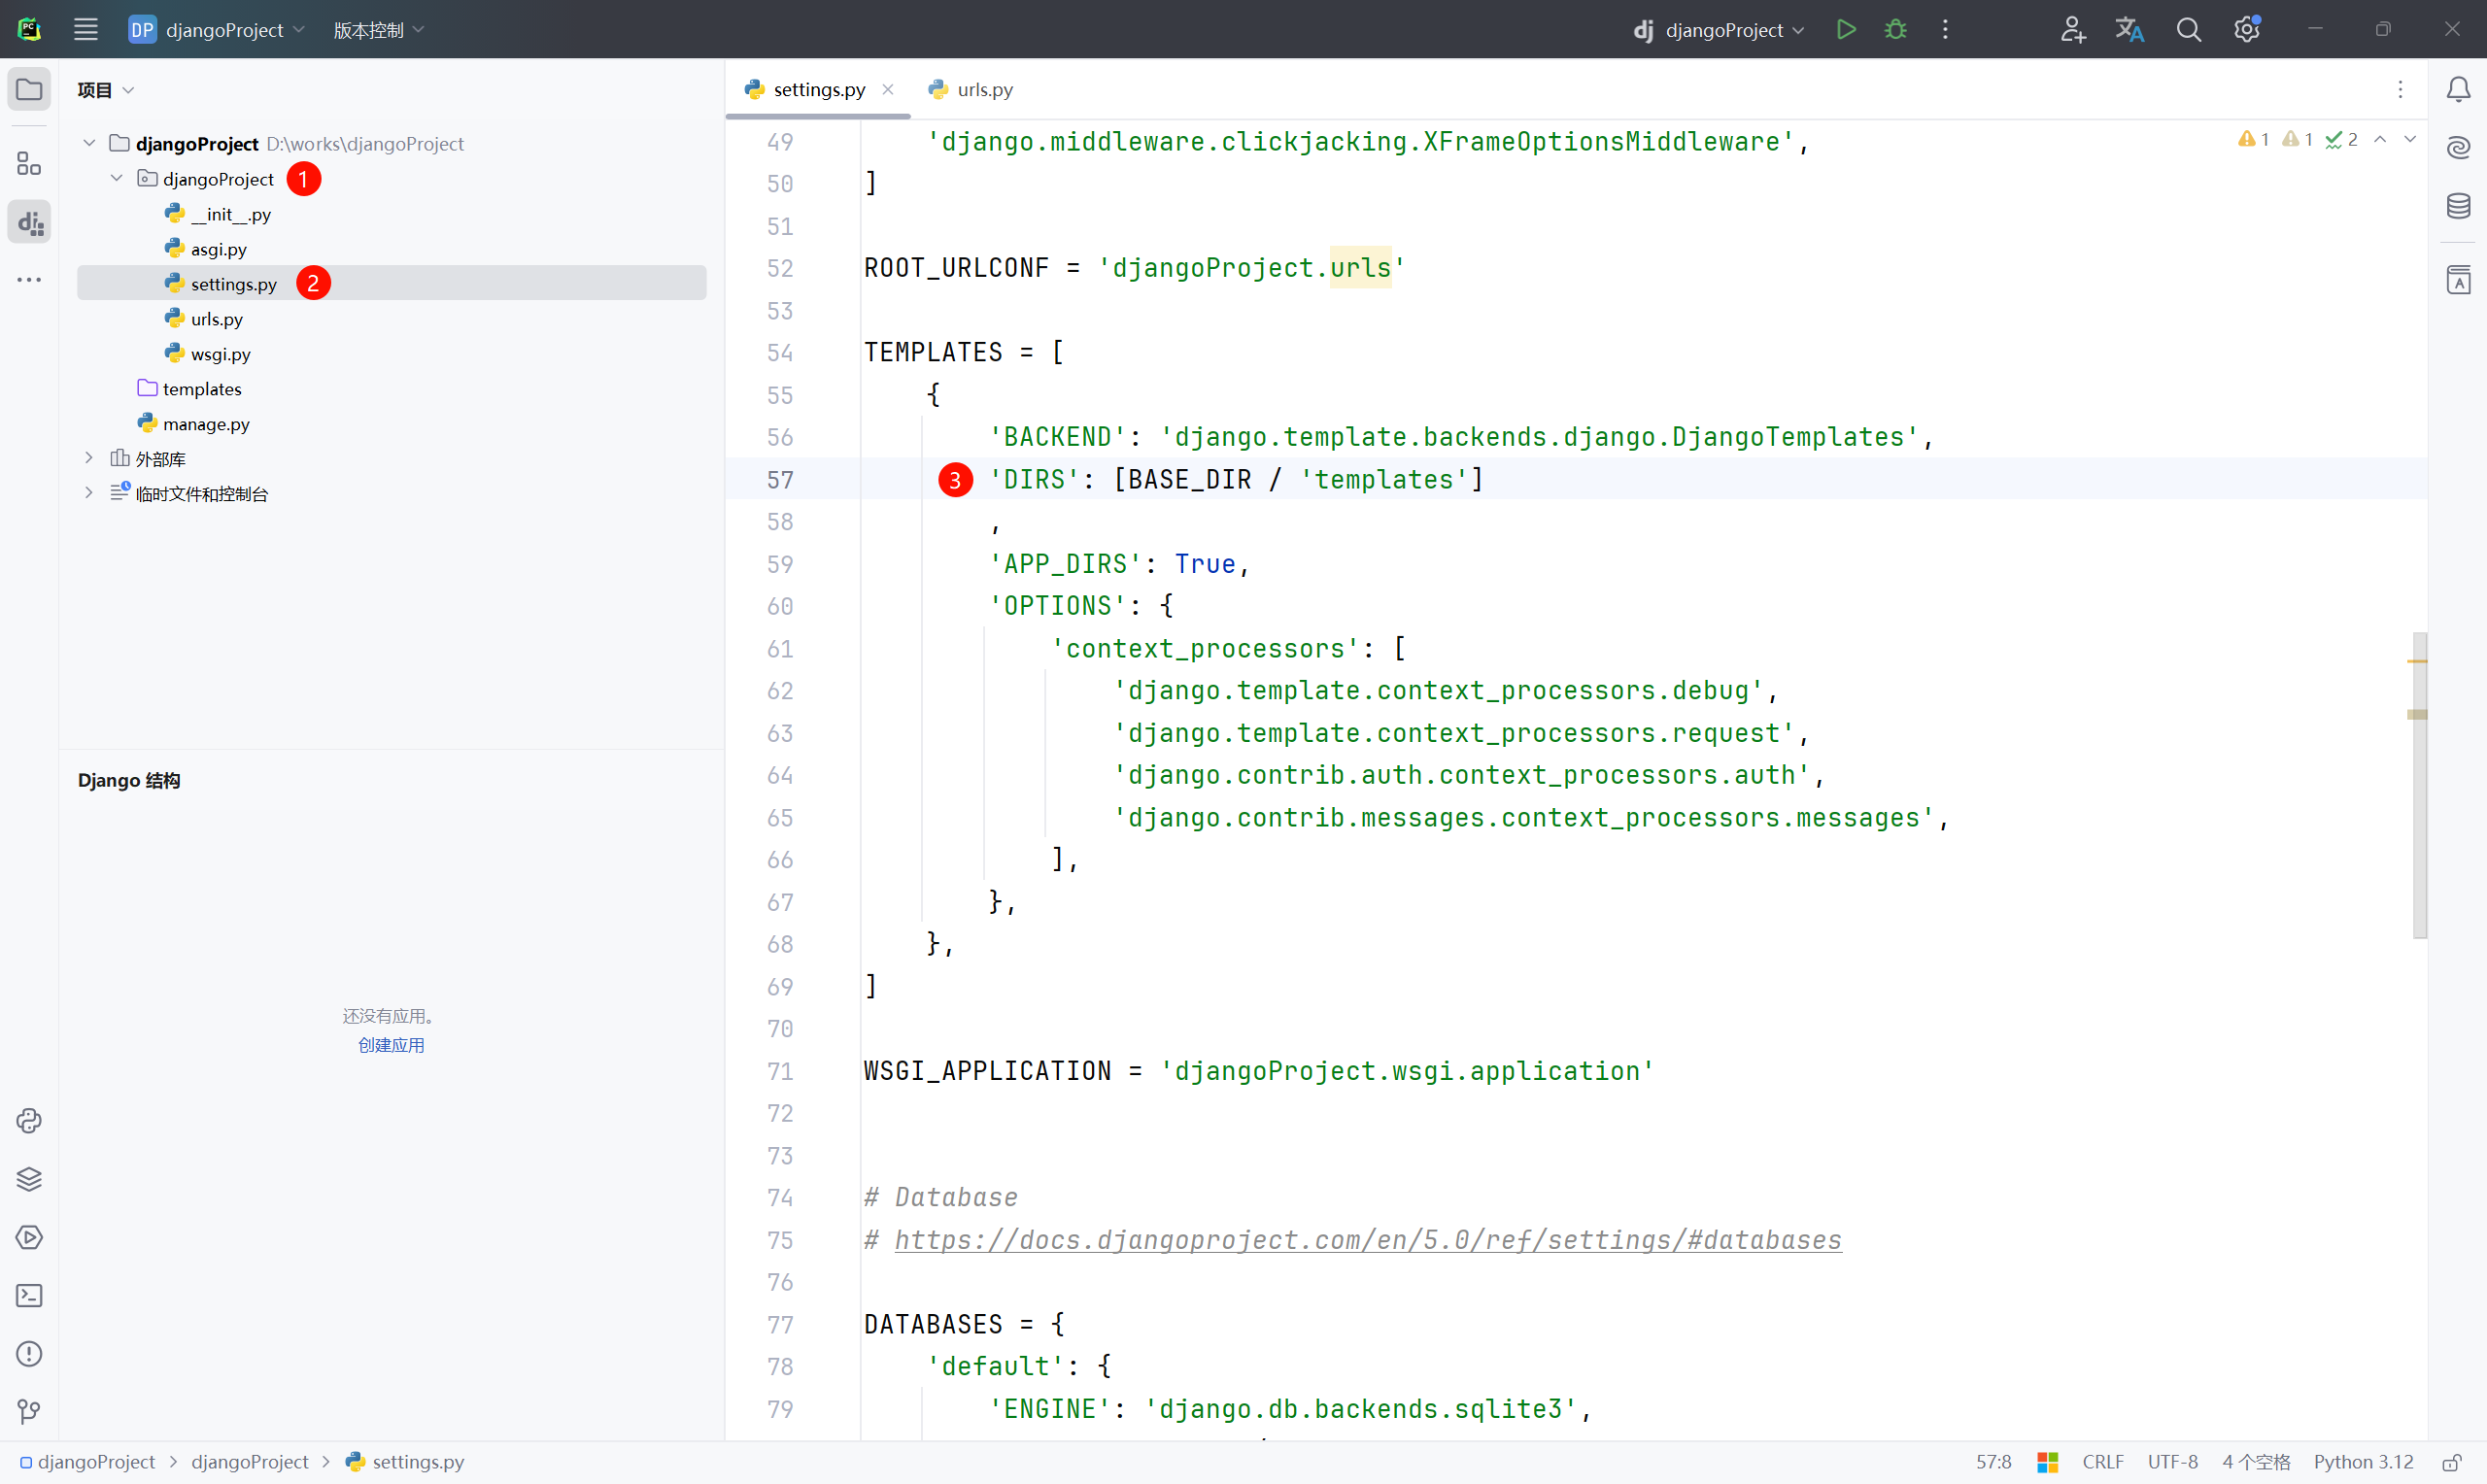Collapse the root djangoProject folder

point(89,143)
